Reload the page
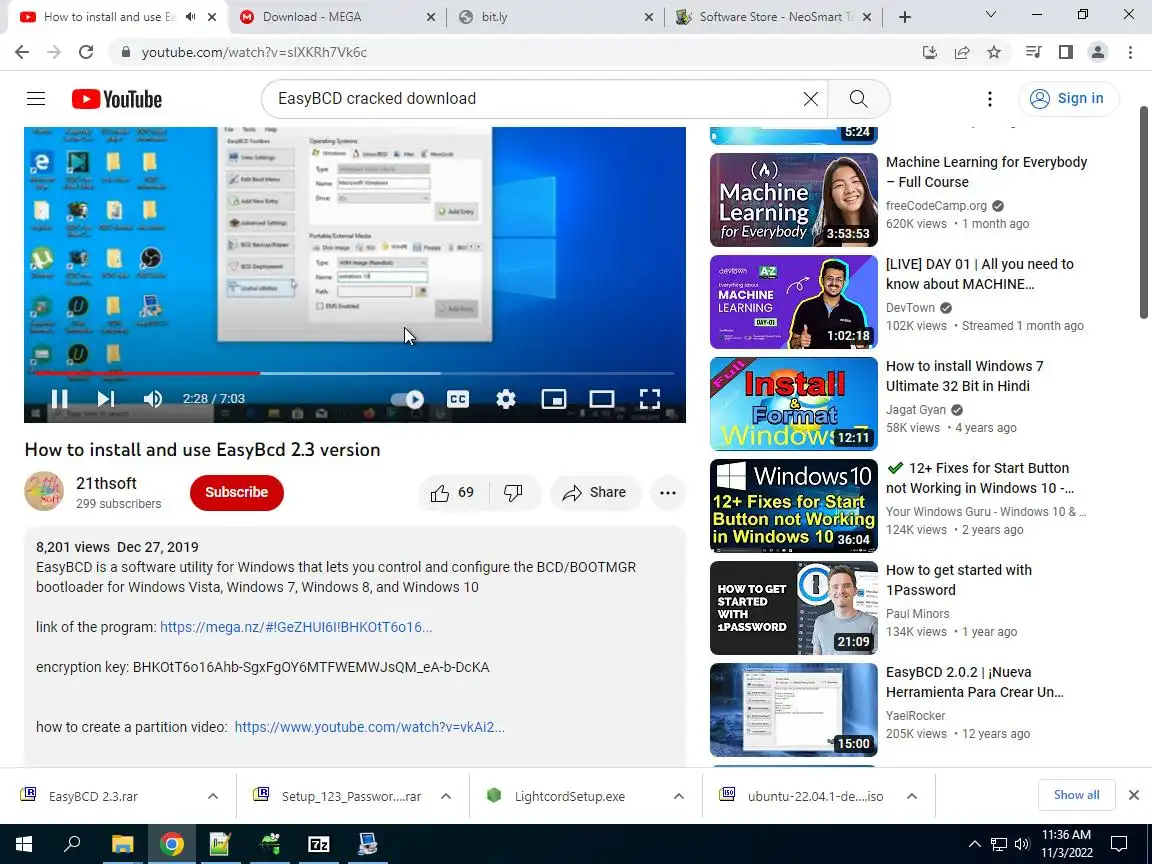Screen dimensions: 1152x864 (x=86, y=52)
